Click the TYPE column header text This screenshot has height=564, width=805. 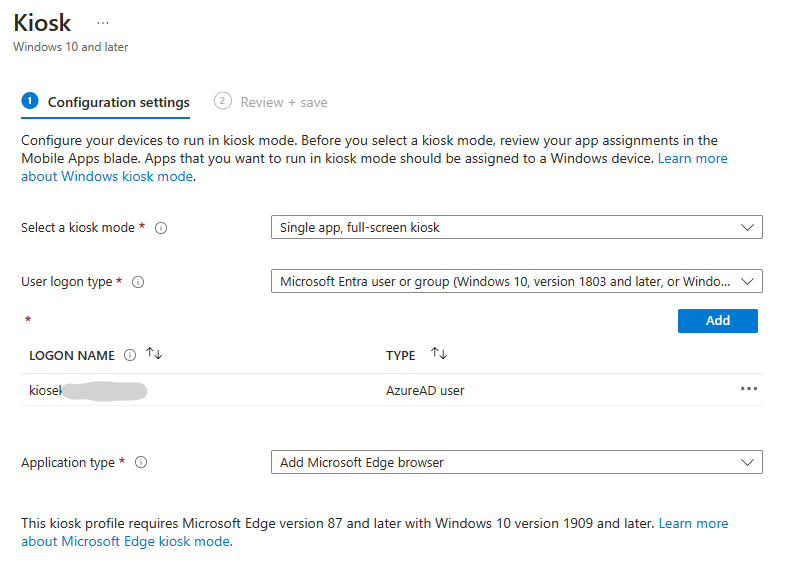tap(400, 355)
